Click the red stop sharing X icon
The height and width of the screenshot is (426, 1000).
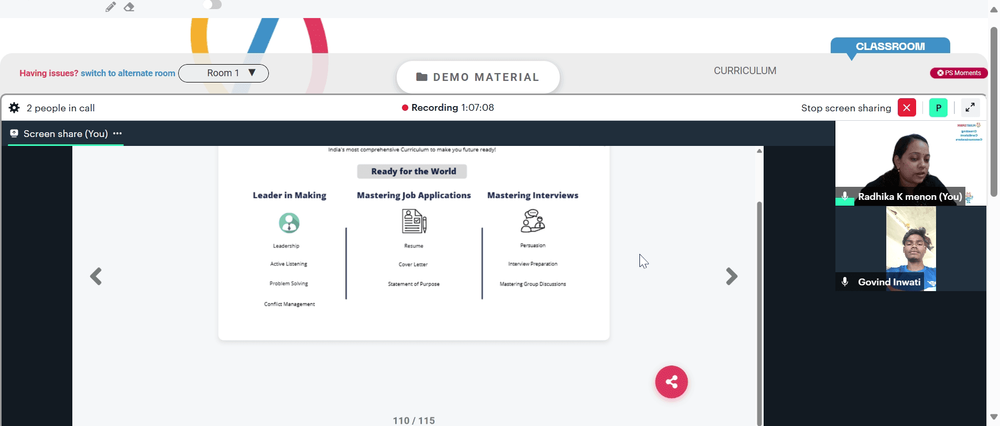point(906,108)
